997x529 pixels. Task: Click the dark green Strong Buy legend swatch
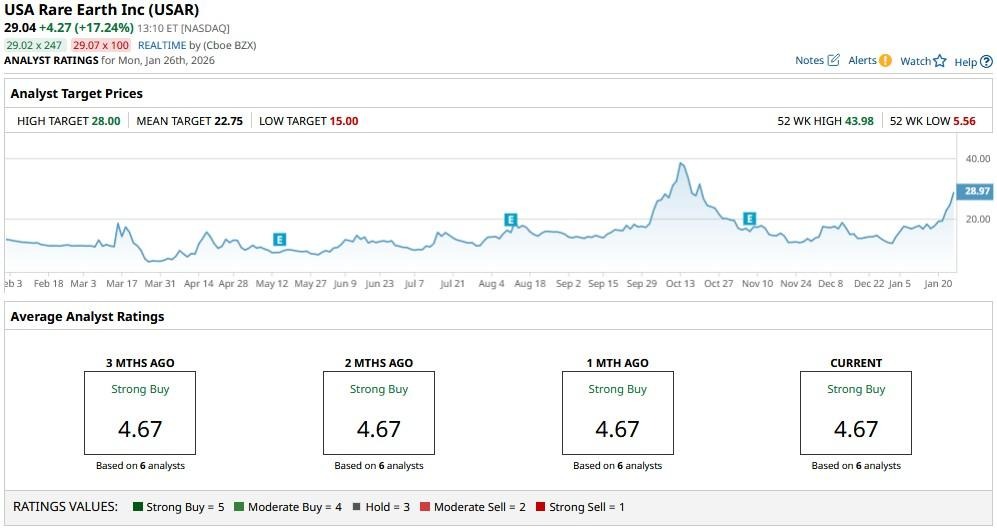click(x=137, y=507)
